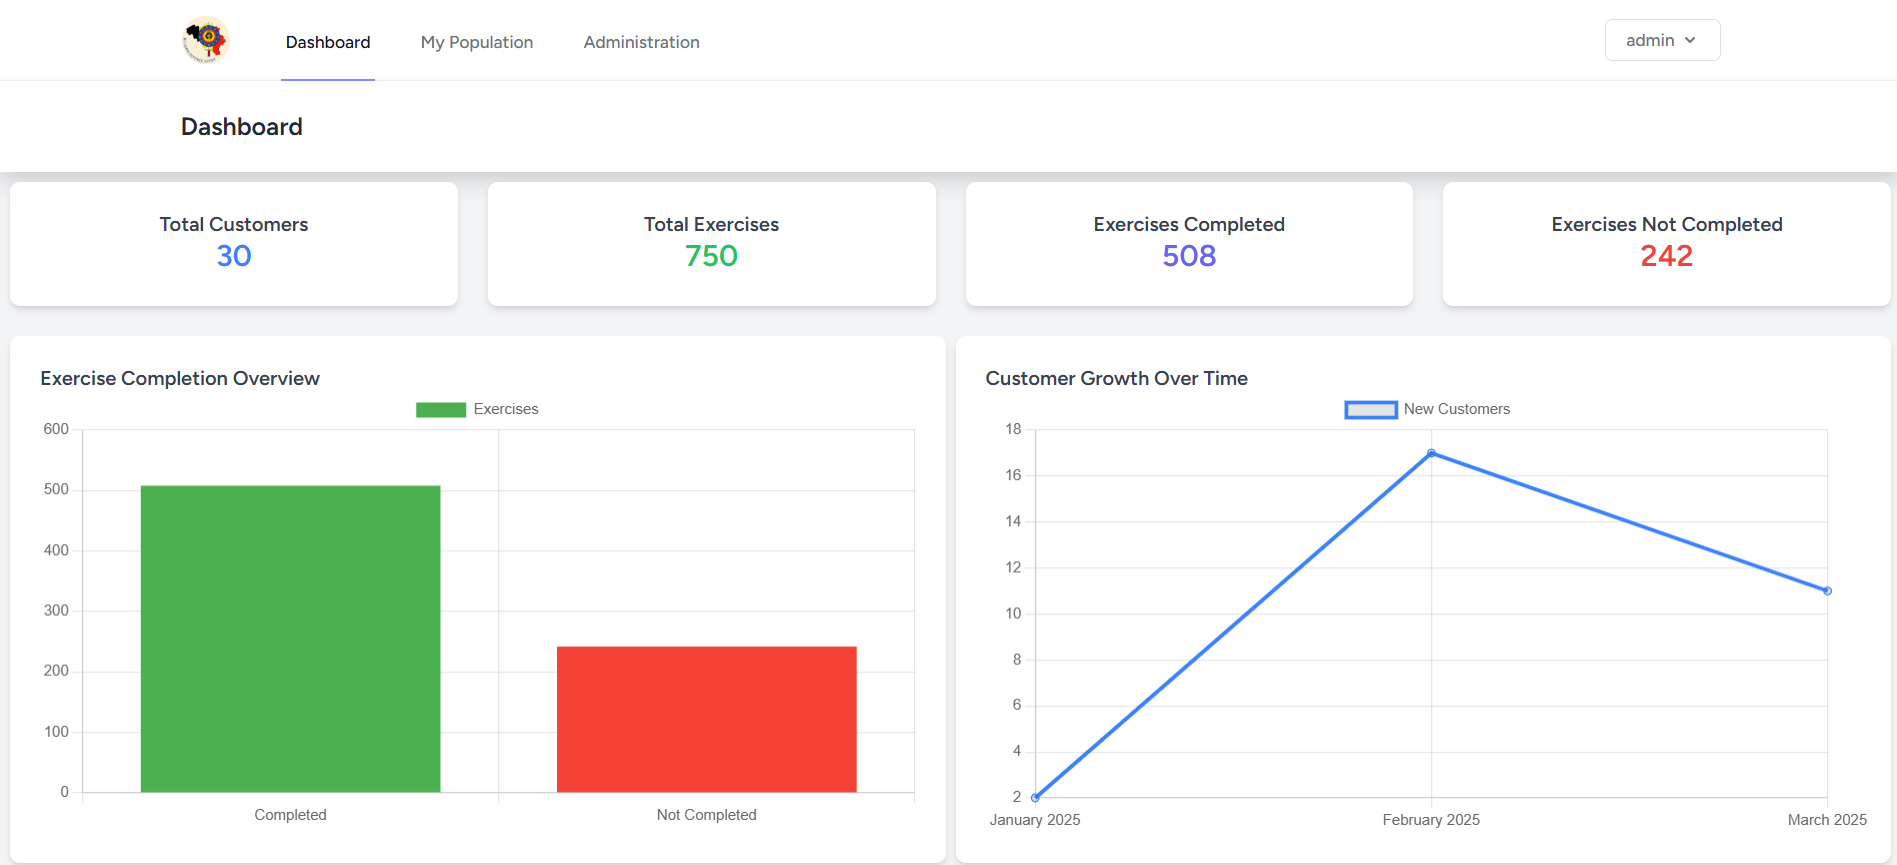The width and height of the screenshot is (1897, 865).
Task: Click the green Completed bar
Action: 290,640
